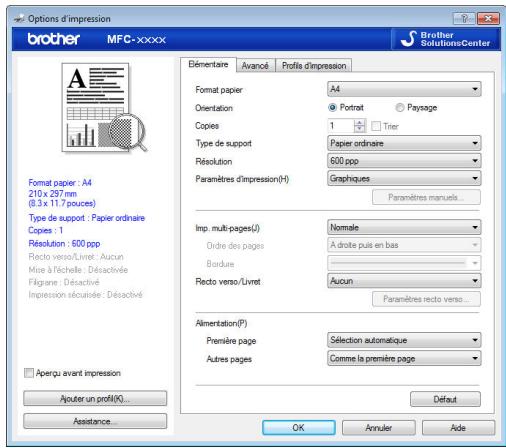Expand the Type de support dropdown

click(x=404, y=143)
